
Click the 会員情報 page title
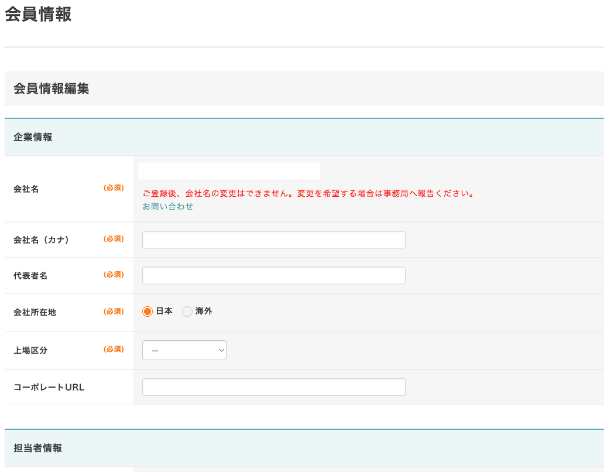pyautogui.click(x=38, y=15)
